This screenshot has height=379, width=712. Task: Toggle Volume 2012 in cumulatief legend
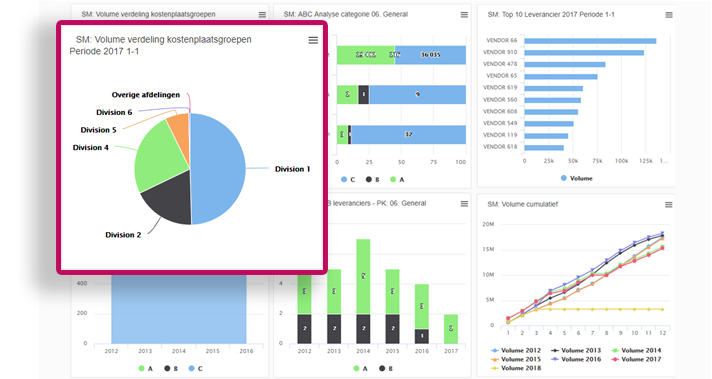(x=516, y=350)
